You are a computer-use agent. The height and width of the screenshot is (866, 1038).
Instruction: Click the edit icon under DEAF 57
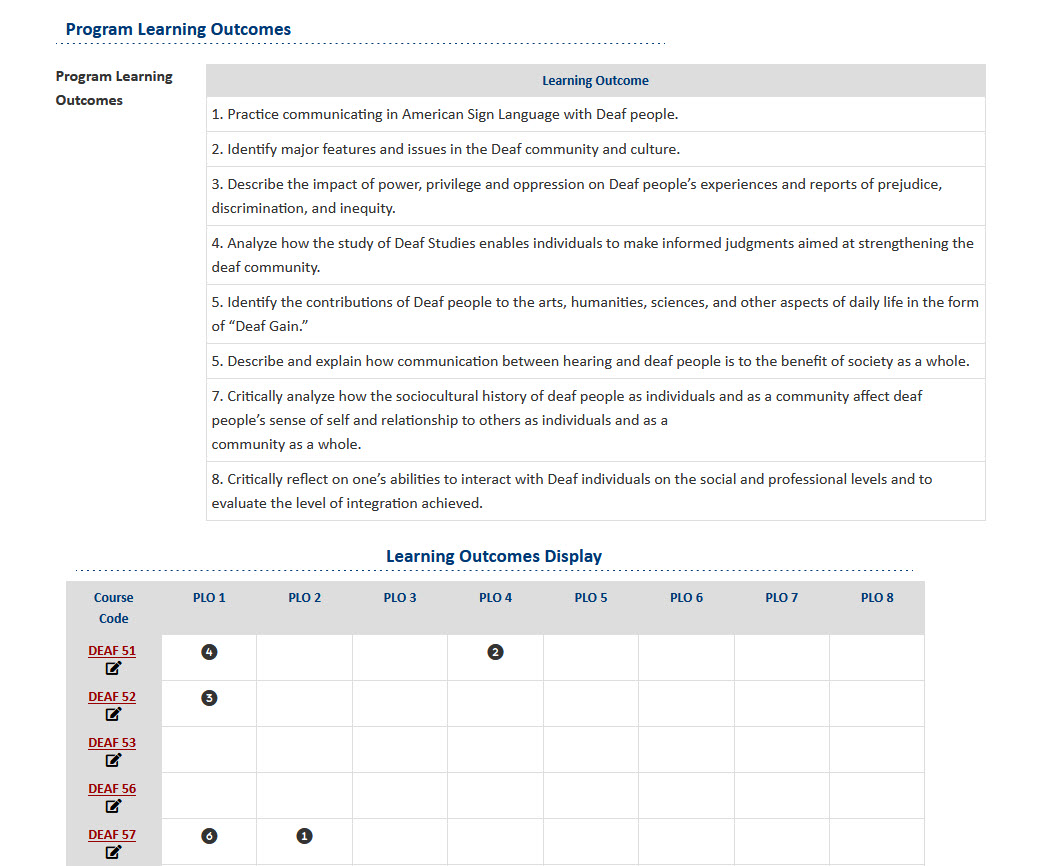pos(113,852)
